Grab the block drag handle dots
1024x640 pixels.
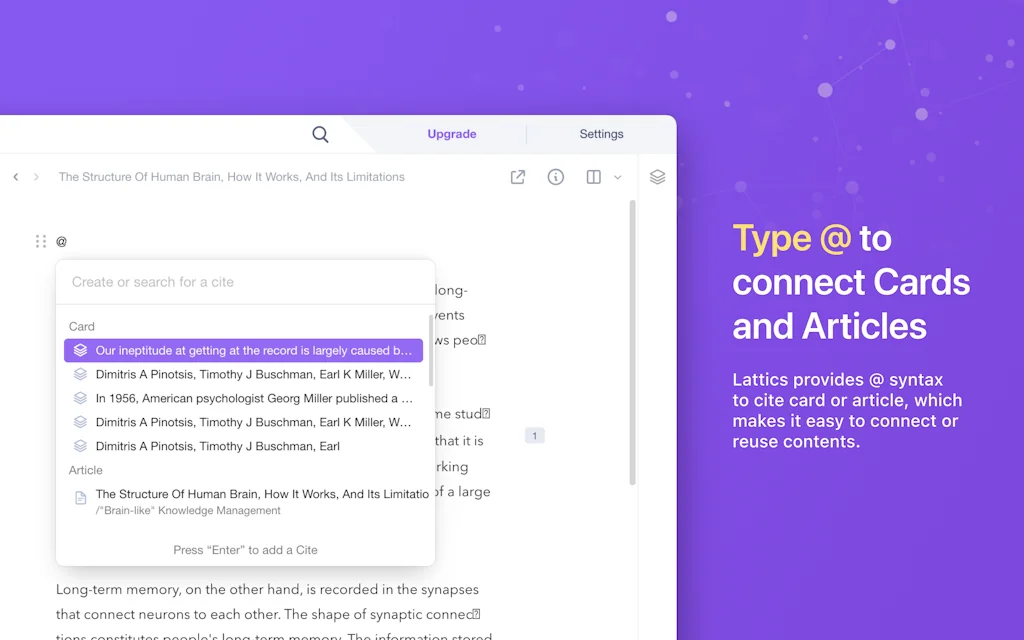[40, 242]
